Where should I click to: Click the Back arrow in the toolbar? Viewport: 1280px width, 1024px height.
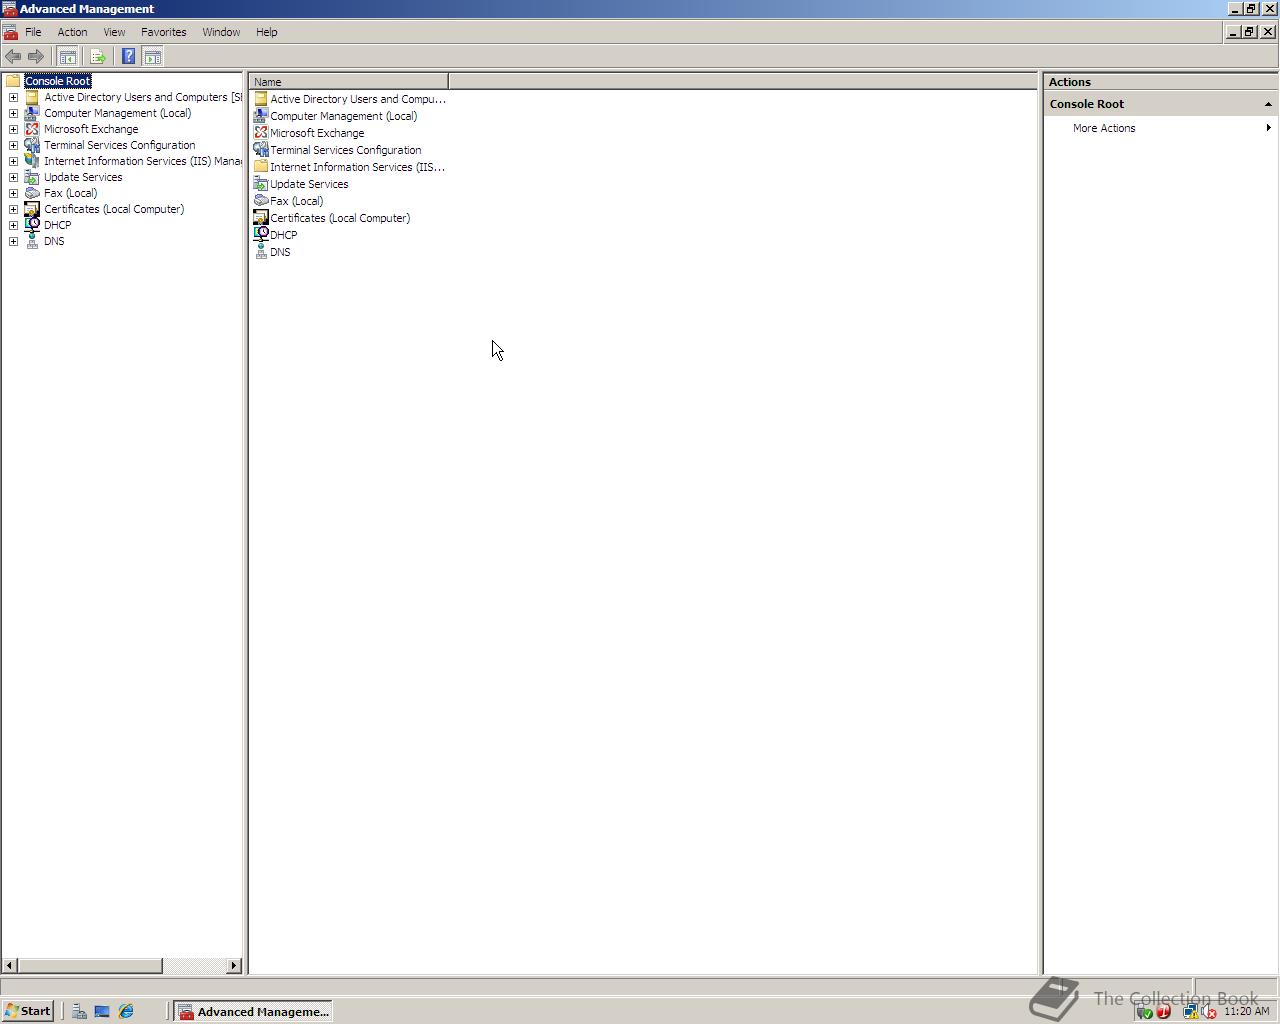point(13,57)
